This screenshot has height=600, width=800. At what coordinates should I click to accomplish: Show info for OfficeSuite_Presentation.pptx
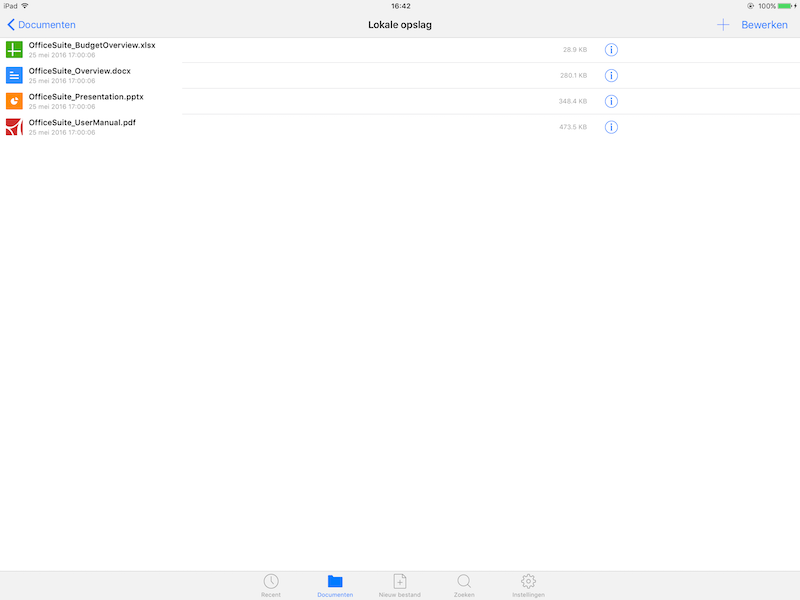coord(611,101)
